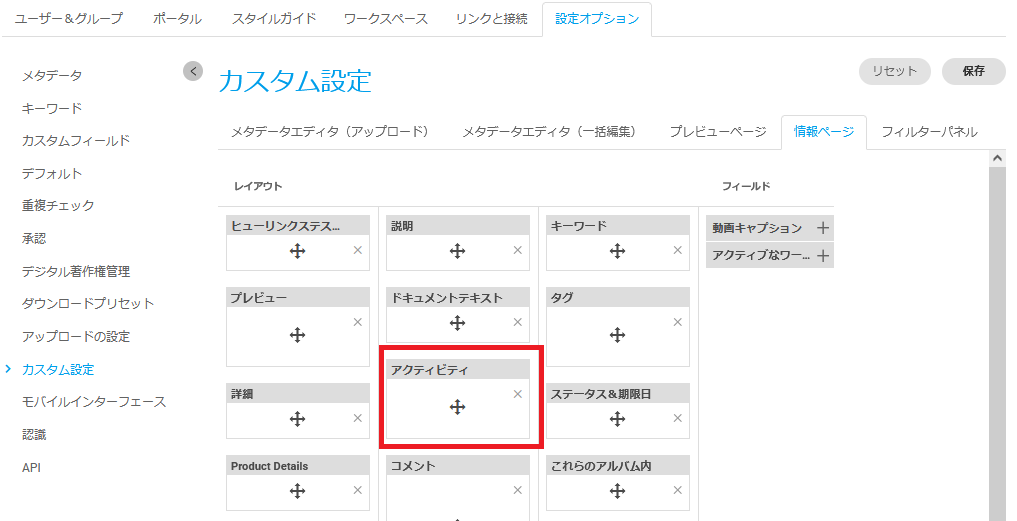
Task: Click the drag handle in ドキュメントテキスト block
Action: click(x=457, y=323)
